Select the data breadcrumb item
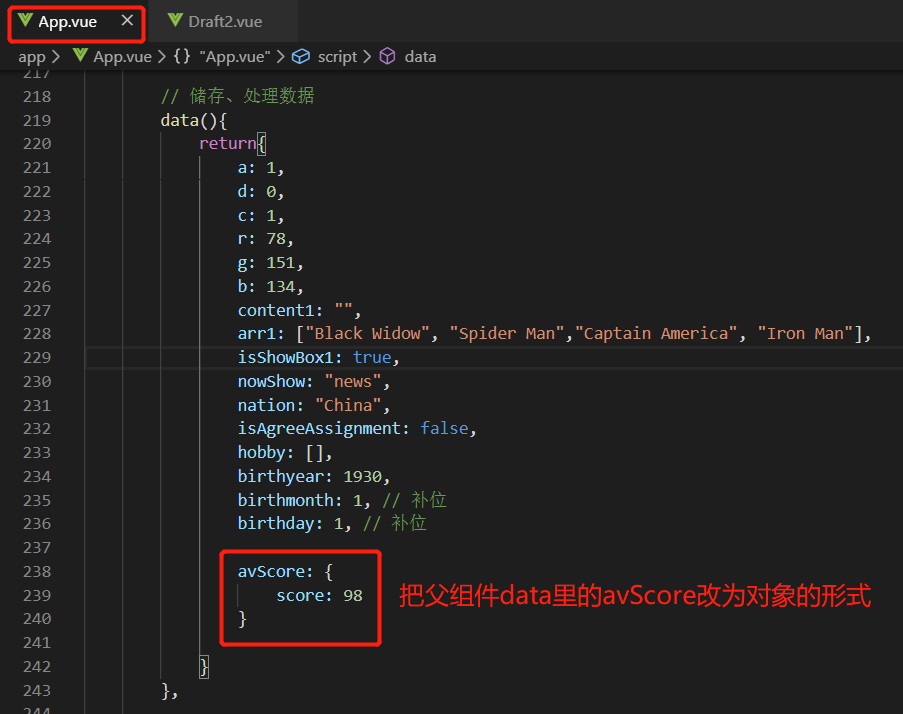Viewport: 903px width, 714px height. pos(420,56)
